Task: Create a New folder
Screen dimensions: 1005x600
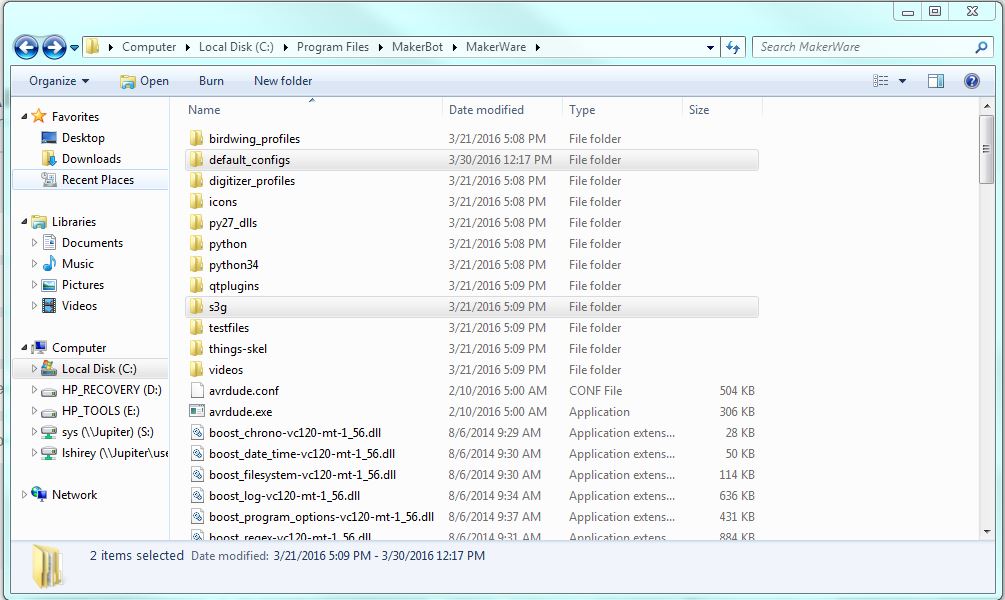Action: tap(283, 81)
